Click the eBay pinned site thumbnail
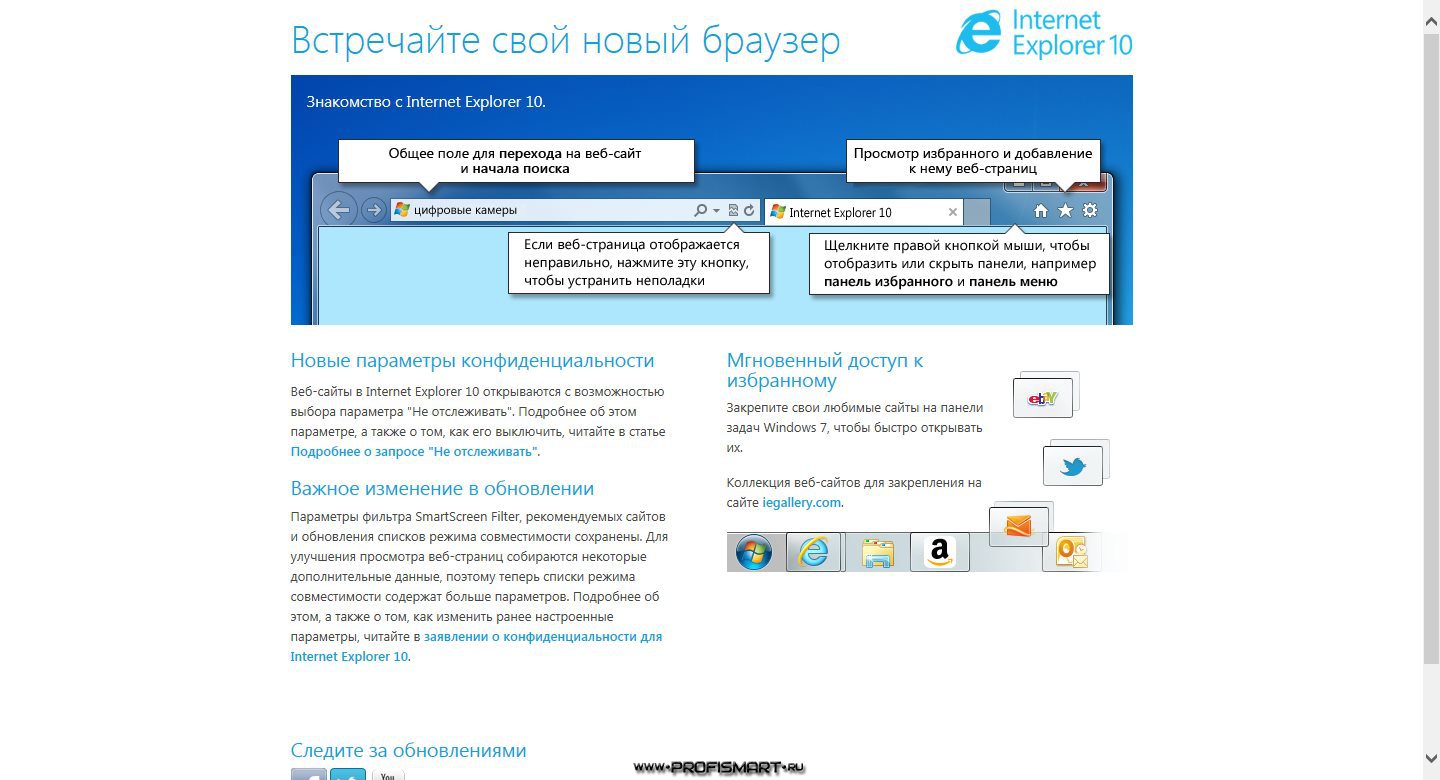1440x780 pixels. [x=1043, y=398]
